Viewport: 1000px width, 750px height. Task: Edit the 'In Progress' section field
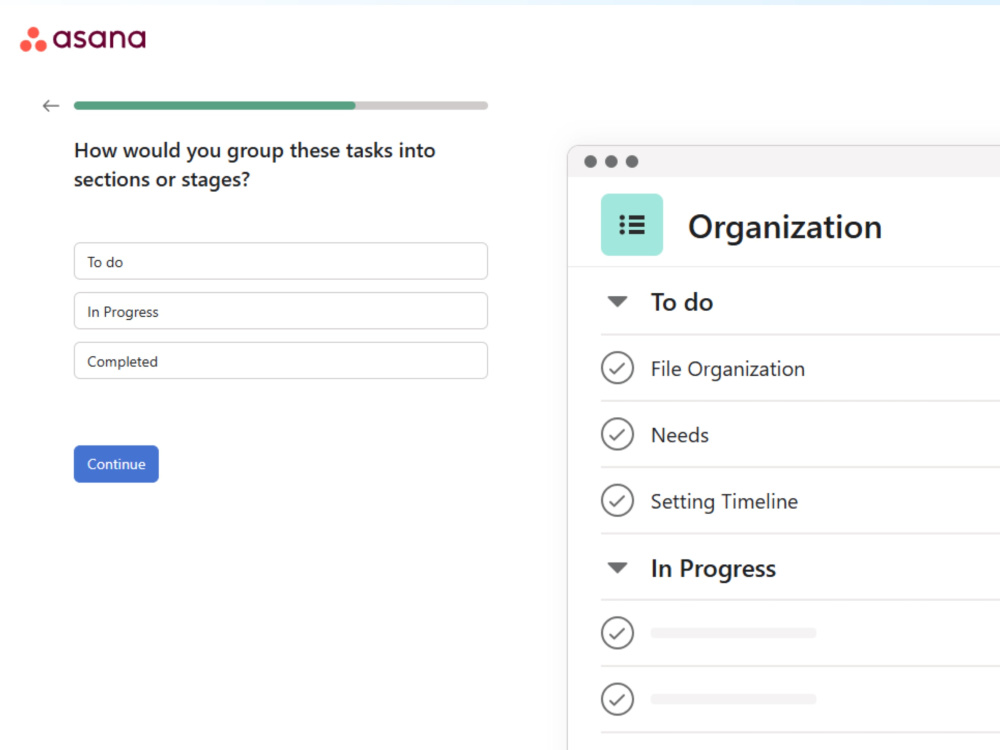click(281, 311)
